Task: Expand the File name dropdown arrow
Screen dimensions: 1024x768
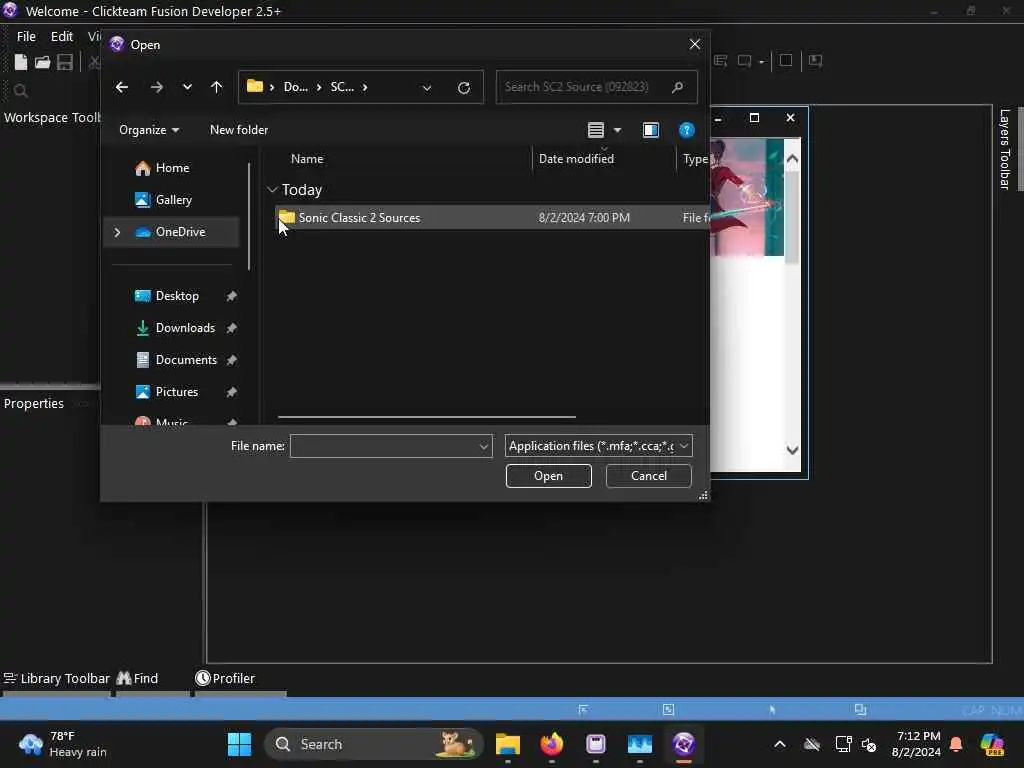Action: click(484, 447)
